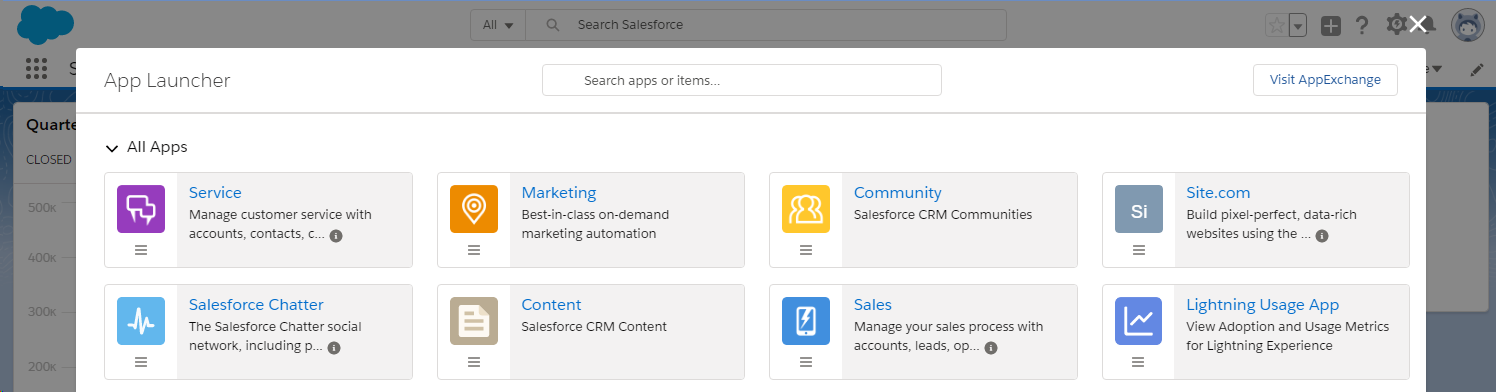
Task: Open the Marketing app title link
Action: [x=559, y=193]
